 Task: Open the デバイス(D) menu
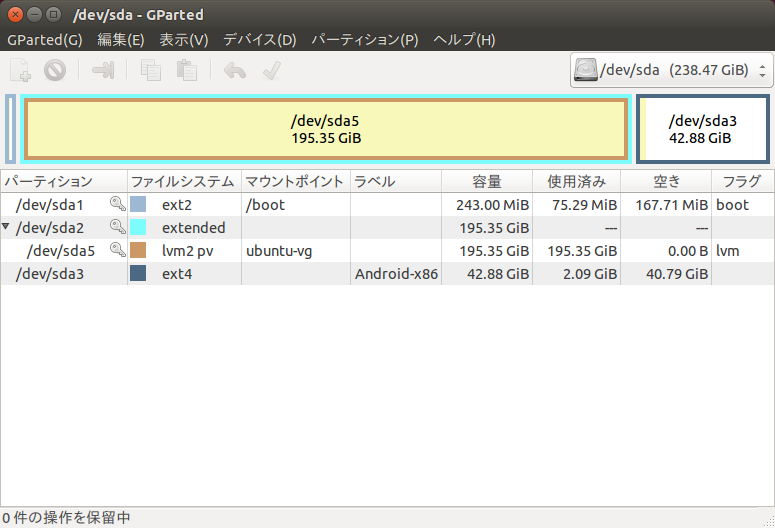[260, 40]
